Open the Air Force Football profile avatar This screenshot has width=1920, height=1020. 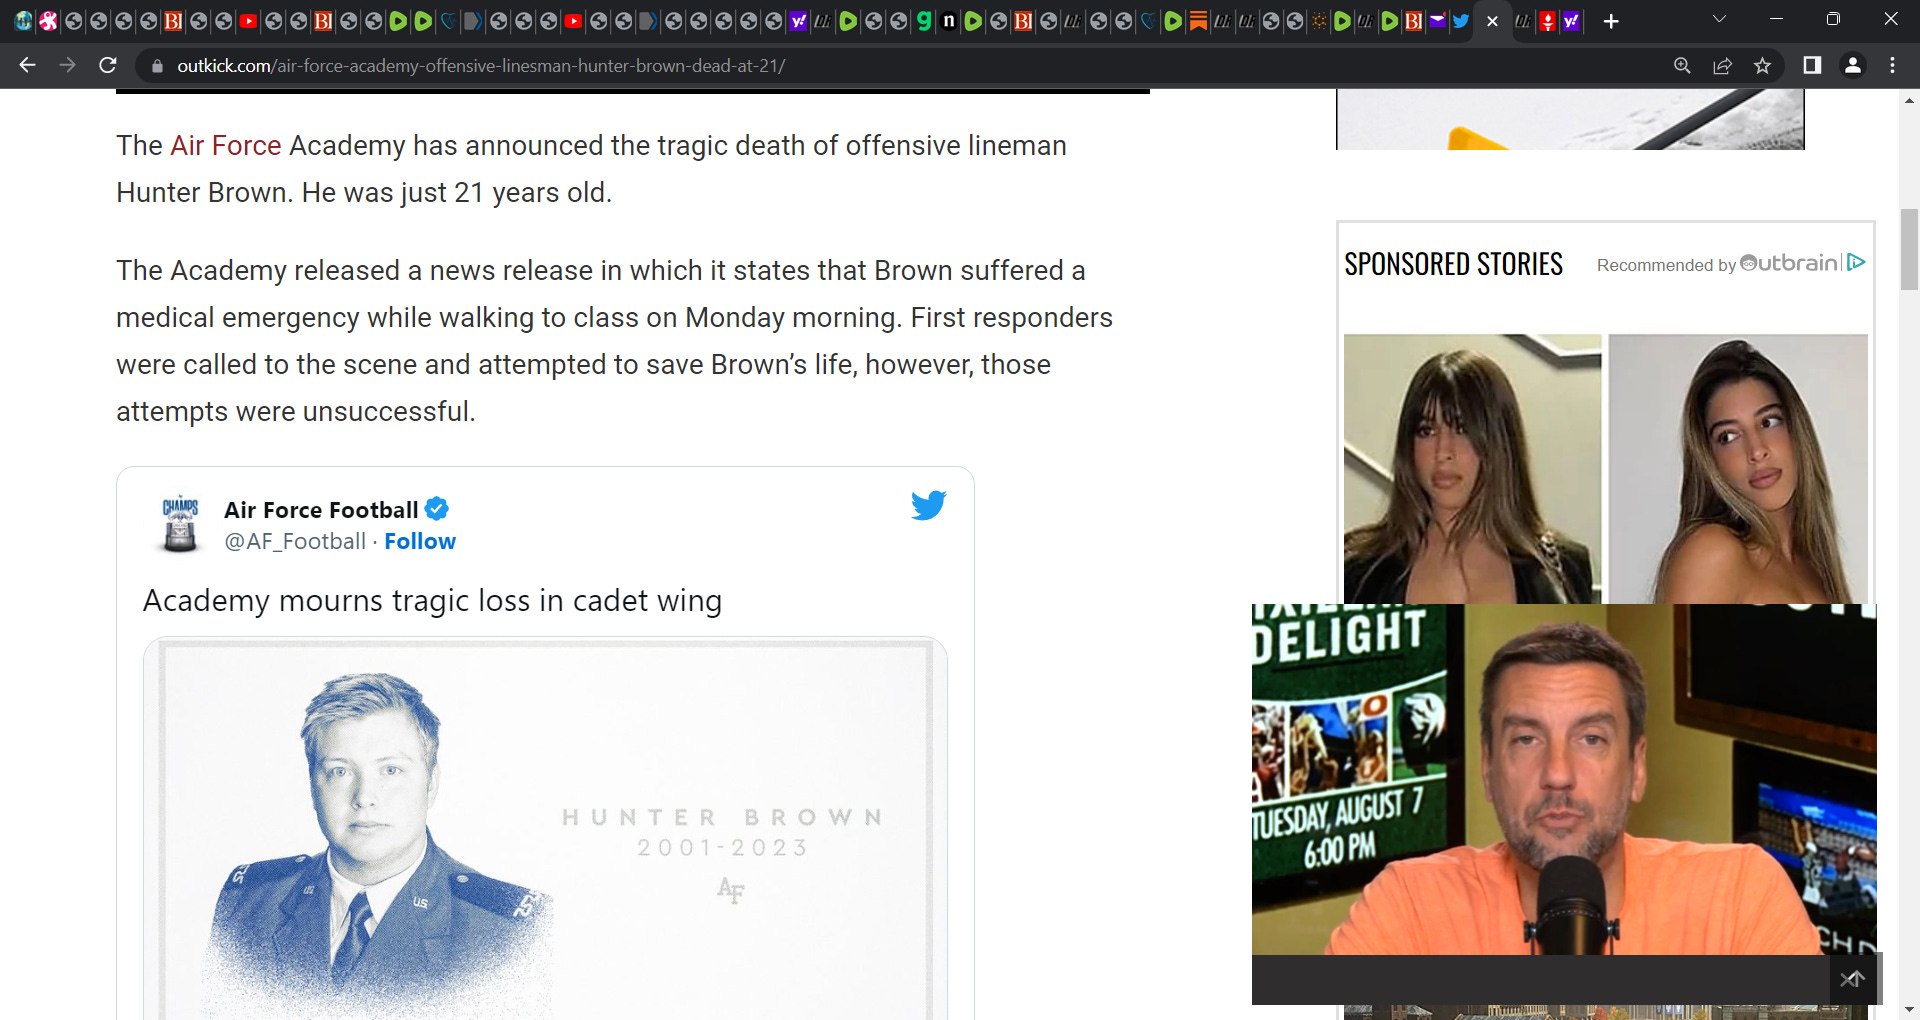[180, 523]
